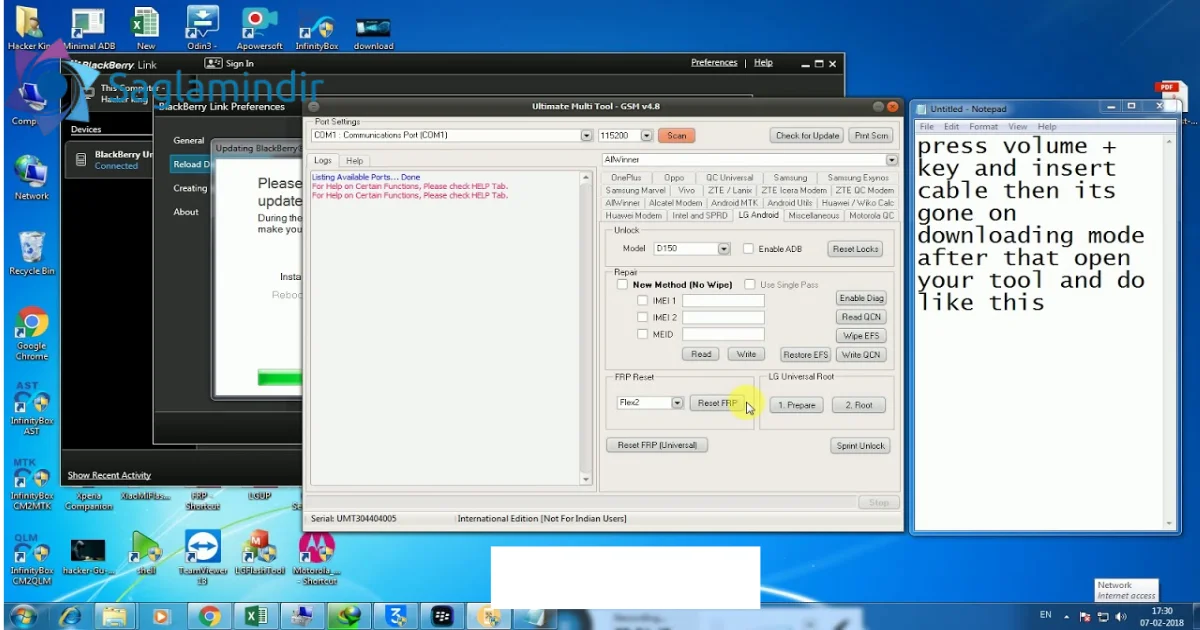Switch to the Android MTK tab
1200x630 pixels.
click(x=735, y=203)
